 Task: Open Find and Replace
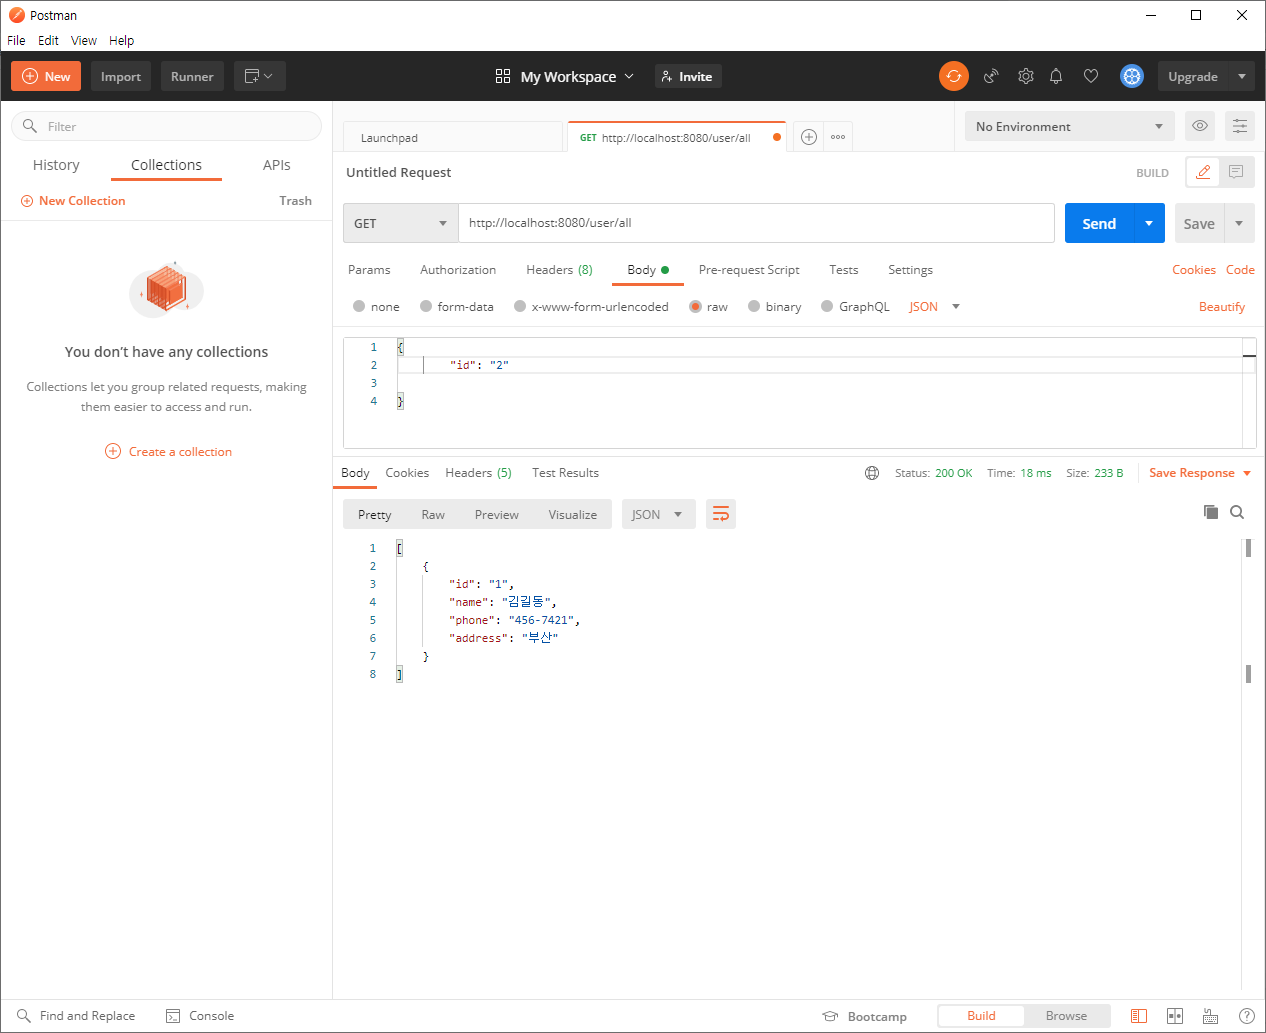coord(76,1016)
